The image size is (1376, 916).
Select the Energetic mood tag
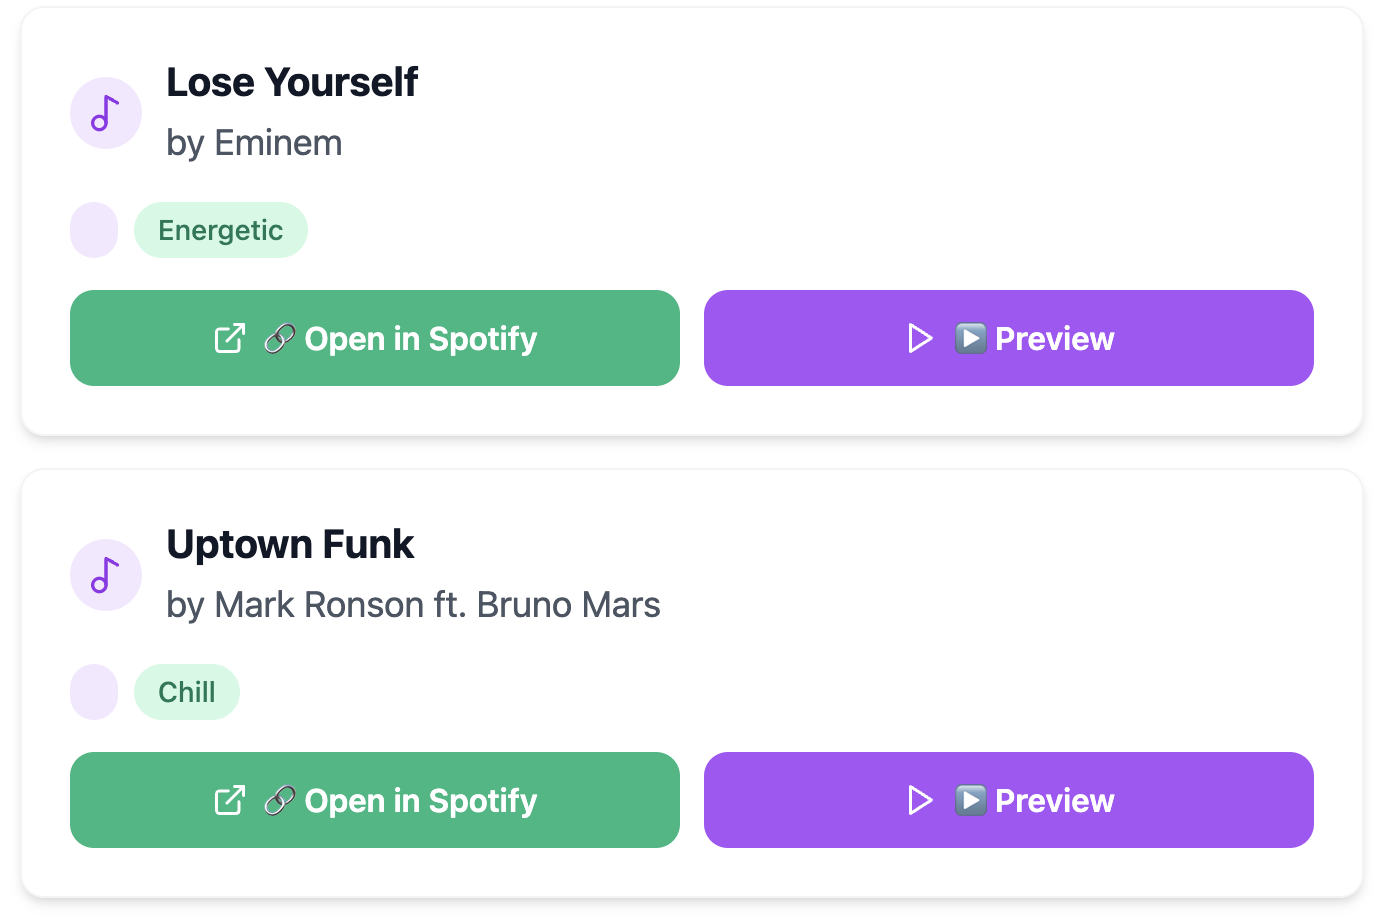coord(220,230)
